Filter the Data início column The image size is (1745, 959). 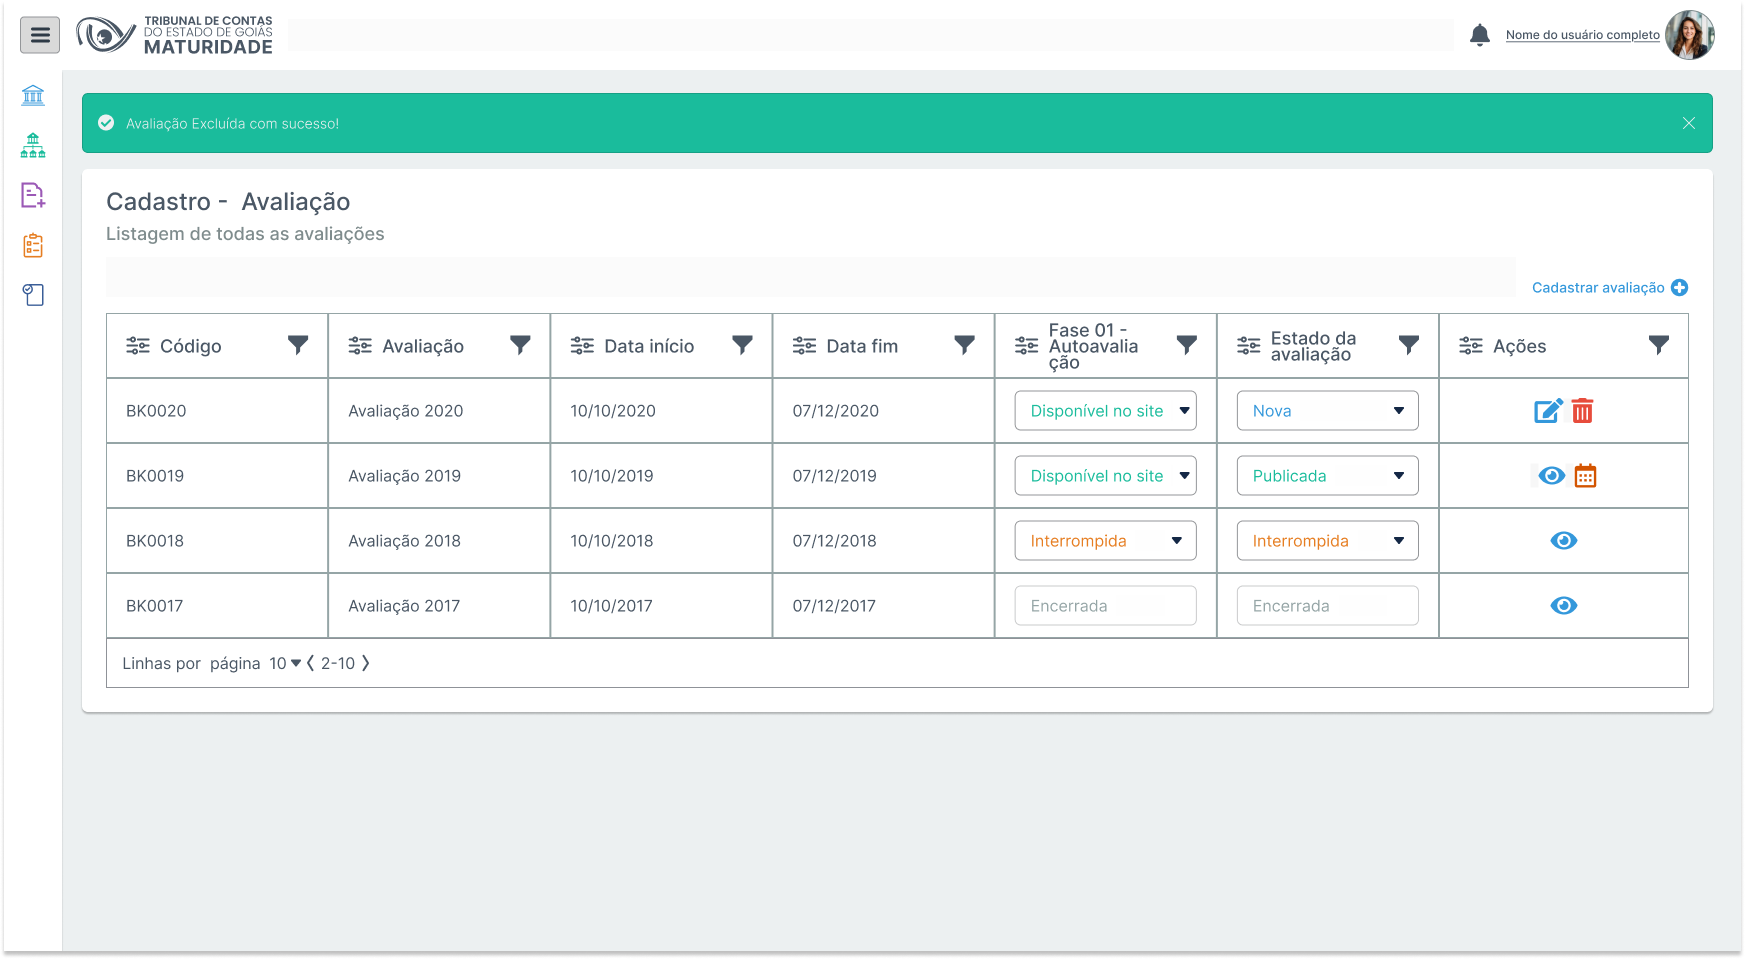742,345
